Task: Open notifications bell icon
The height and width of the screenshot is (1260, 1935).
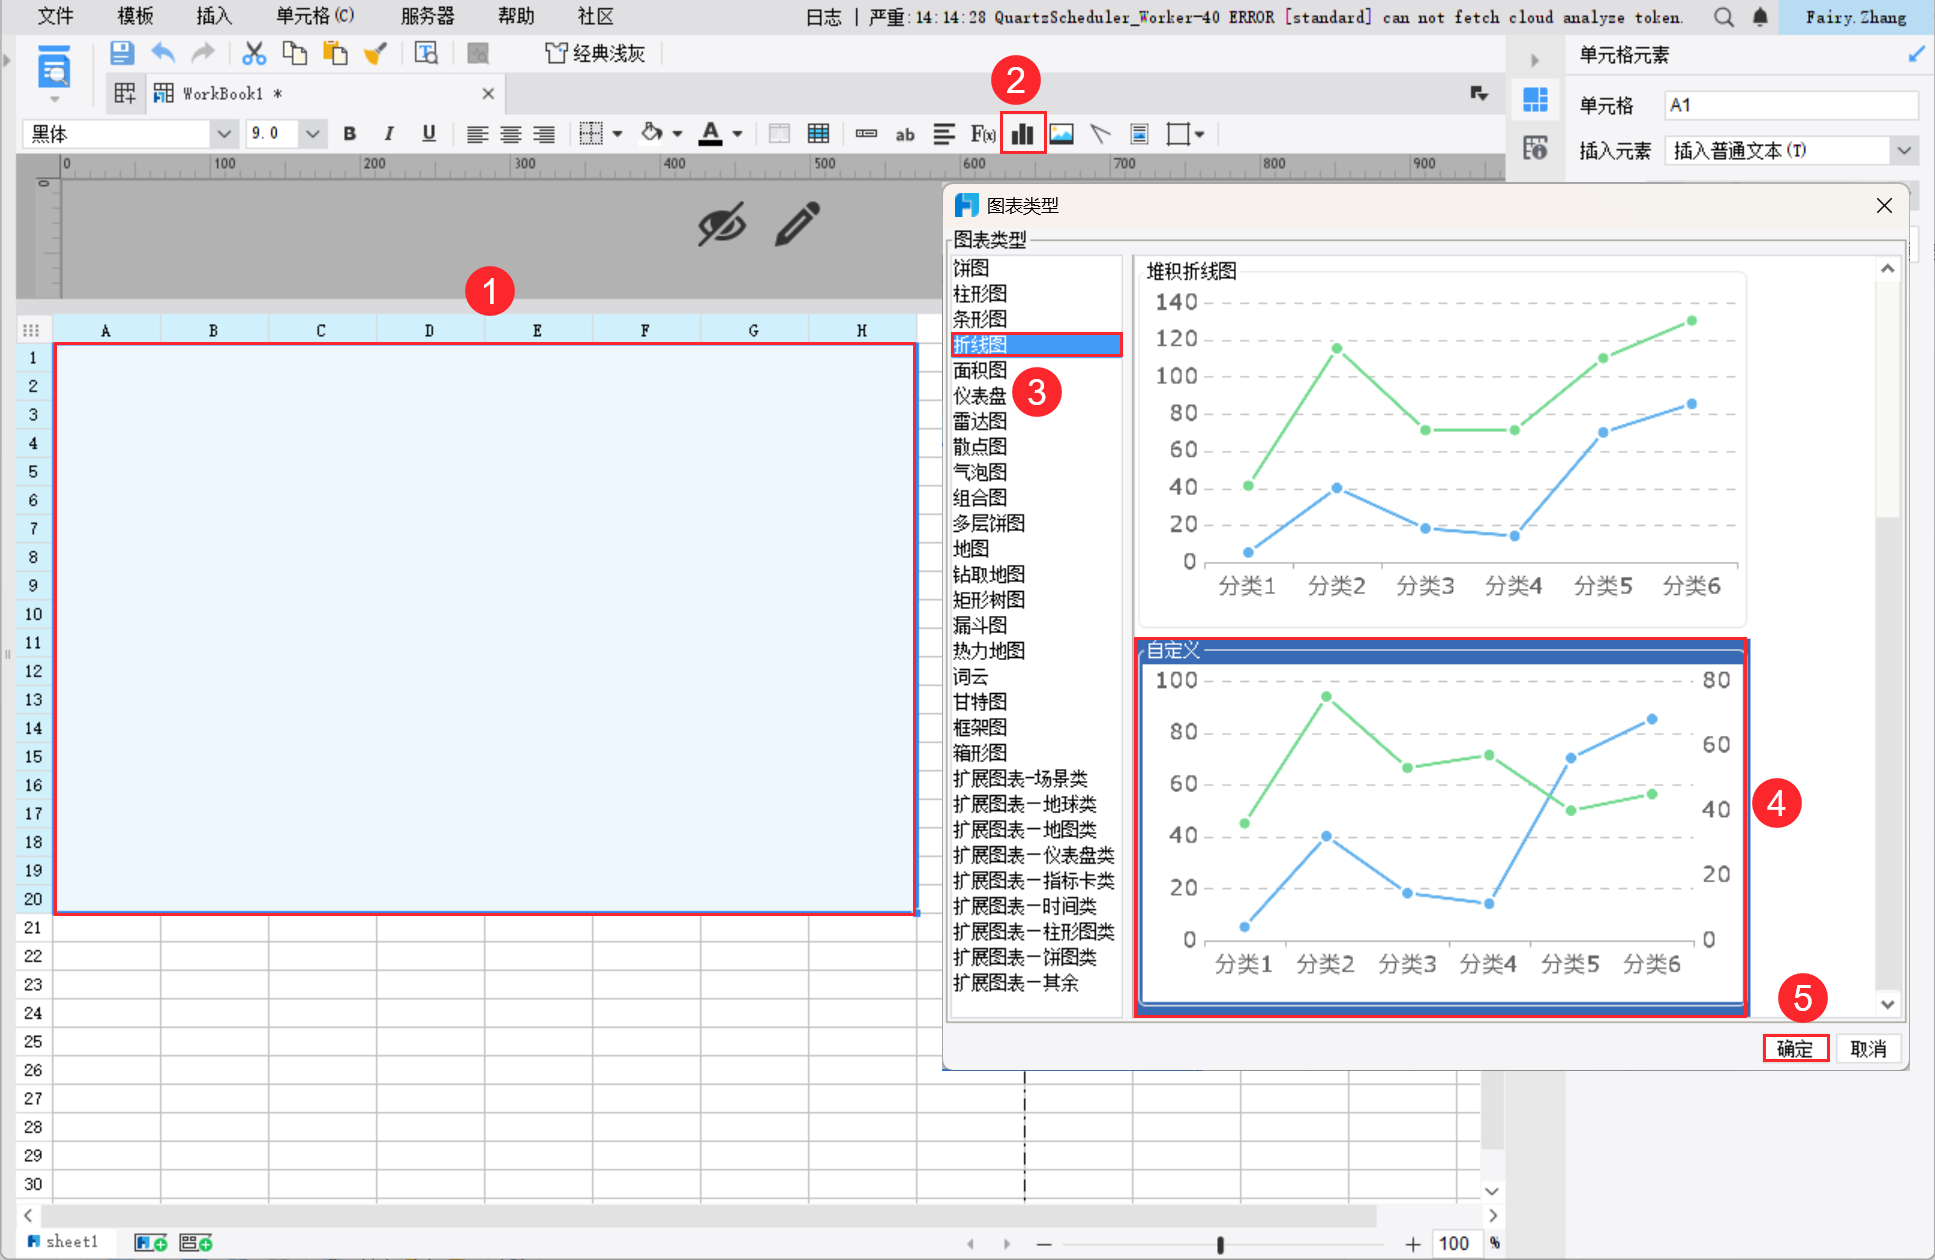Action: [1760, 17]
